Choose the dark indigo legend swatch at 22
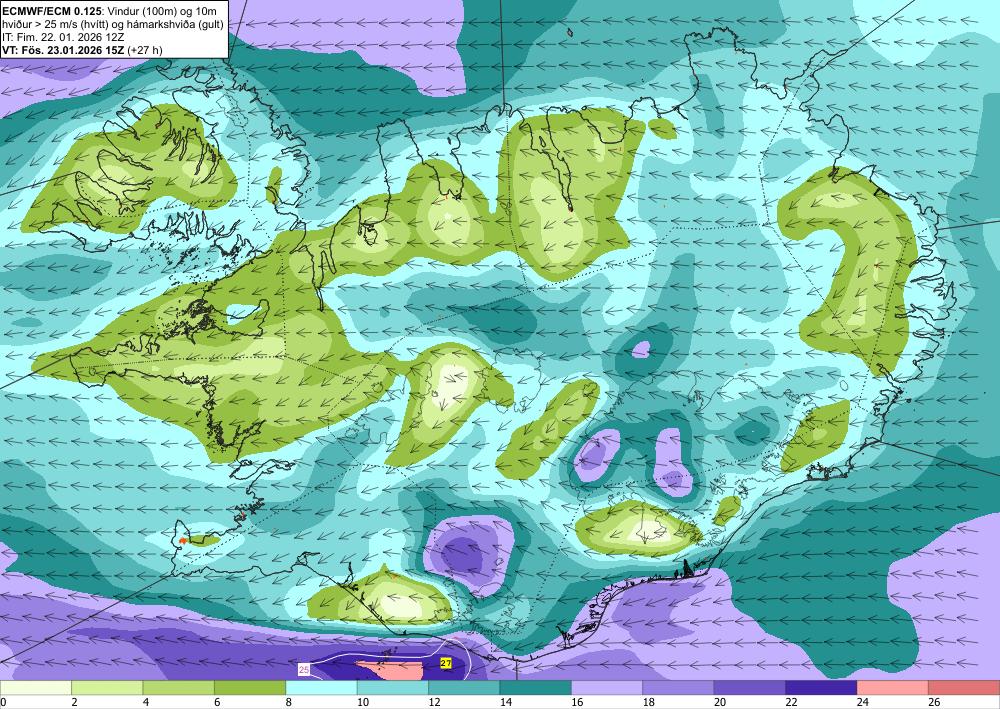 pyautogui.click(x=821, y=688)
